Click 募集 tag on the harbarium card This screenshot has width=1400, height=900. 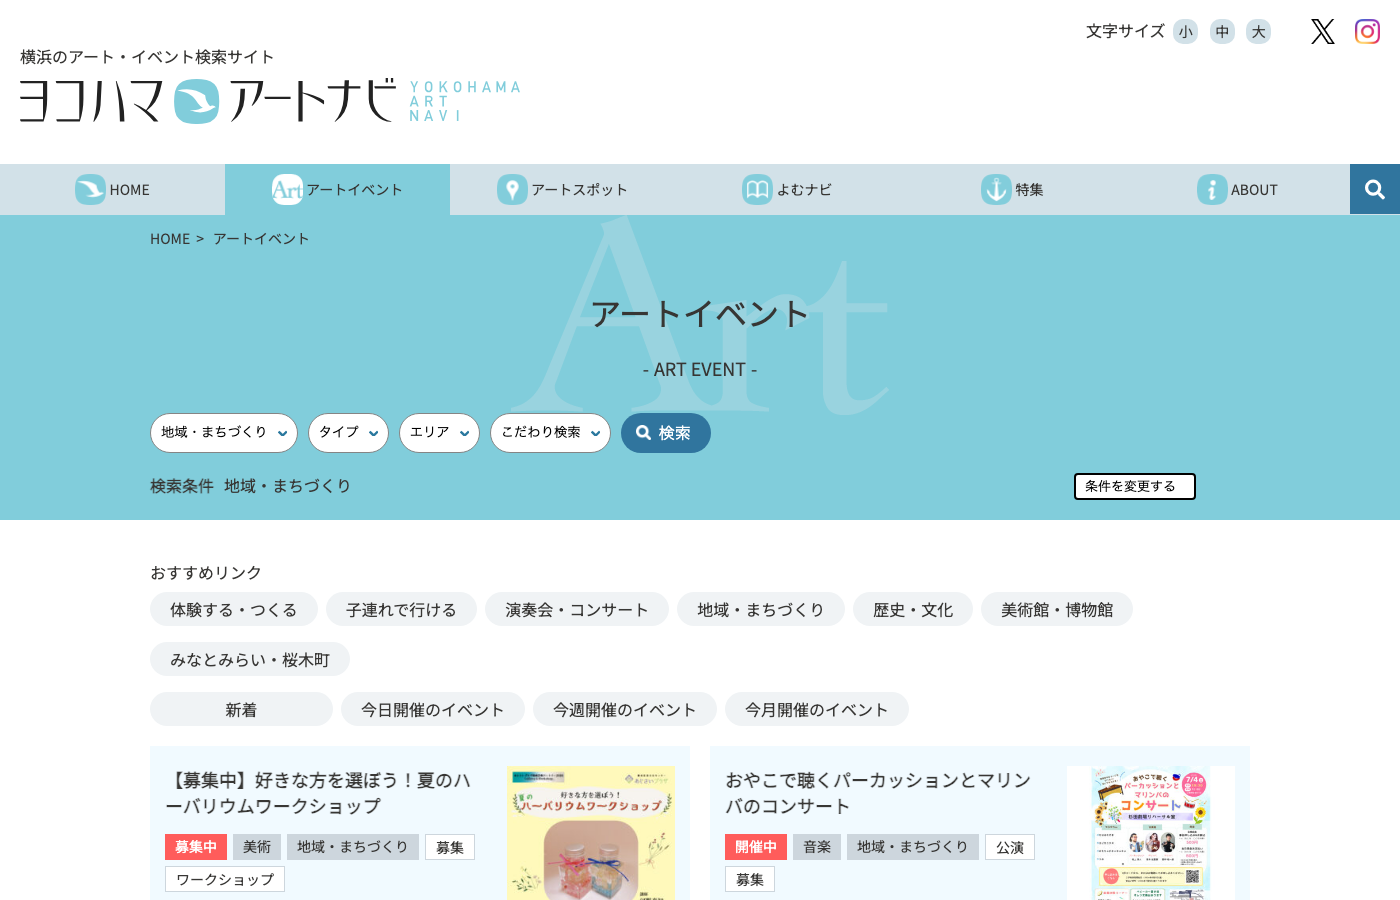pyautogui.click(x=450, y=847)
